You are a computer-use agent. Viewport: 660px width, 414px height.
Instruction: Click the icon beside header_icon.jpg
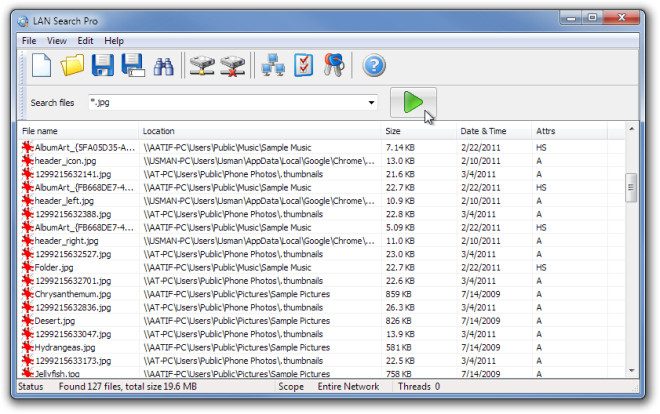(27, 160)
